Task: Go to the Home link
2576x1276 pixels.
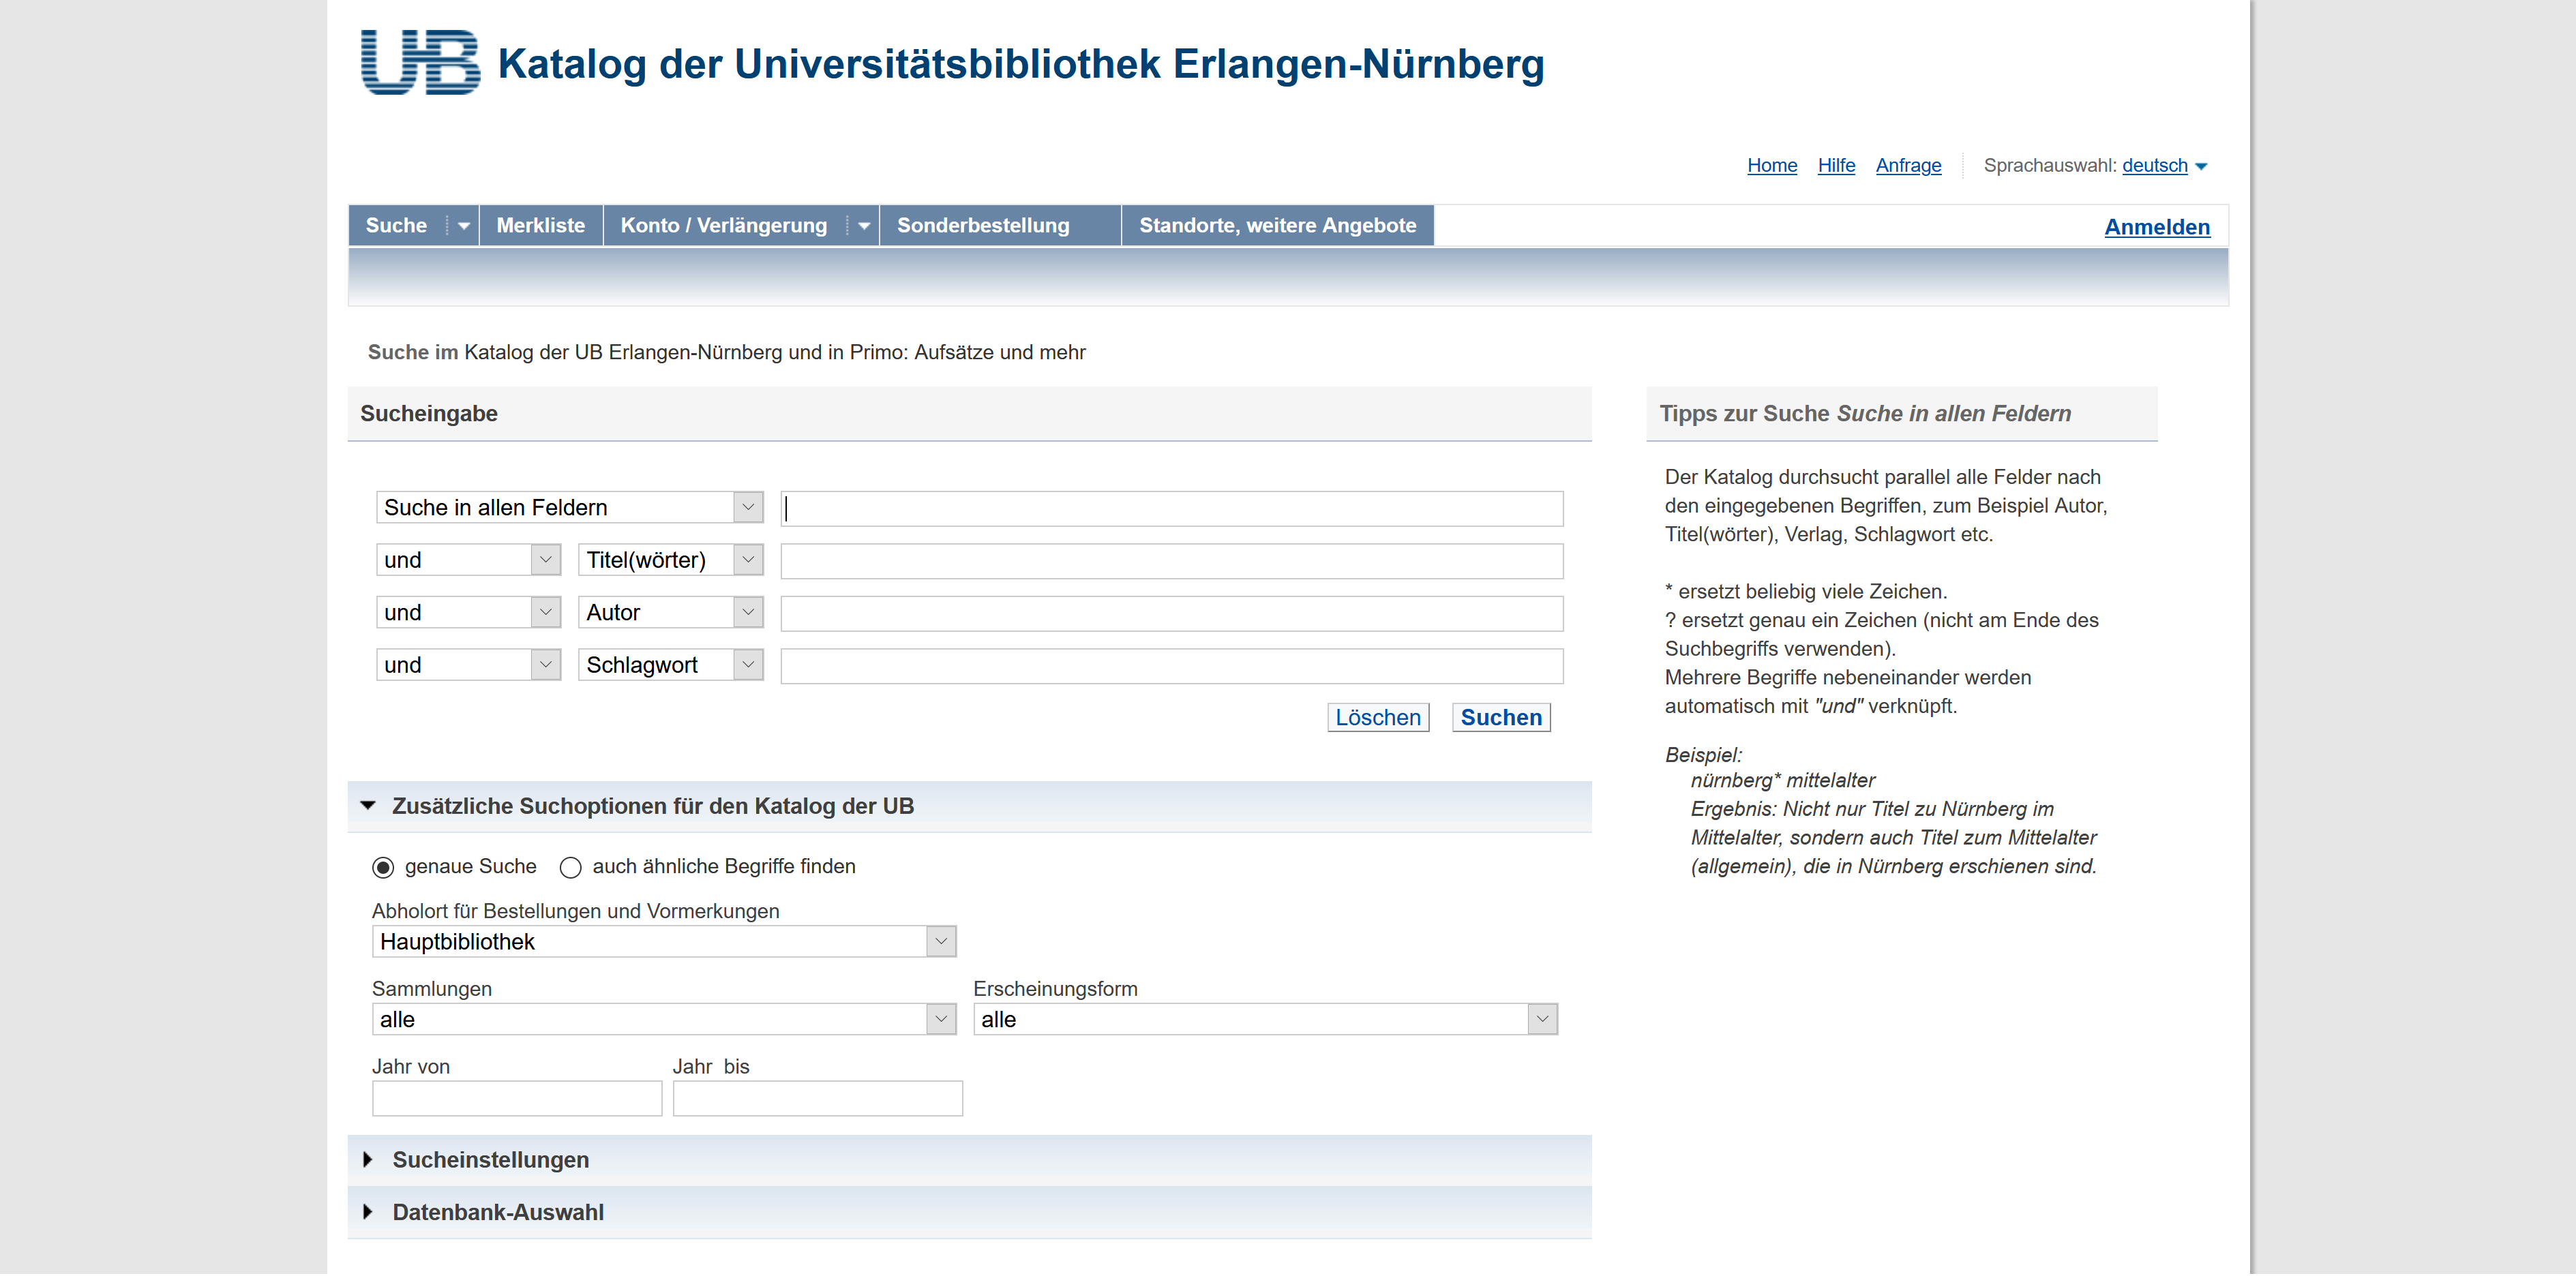Action: pyautogui.click(x=1772, y=166)
